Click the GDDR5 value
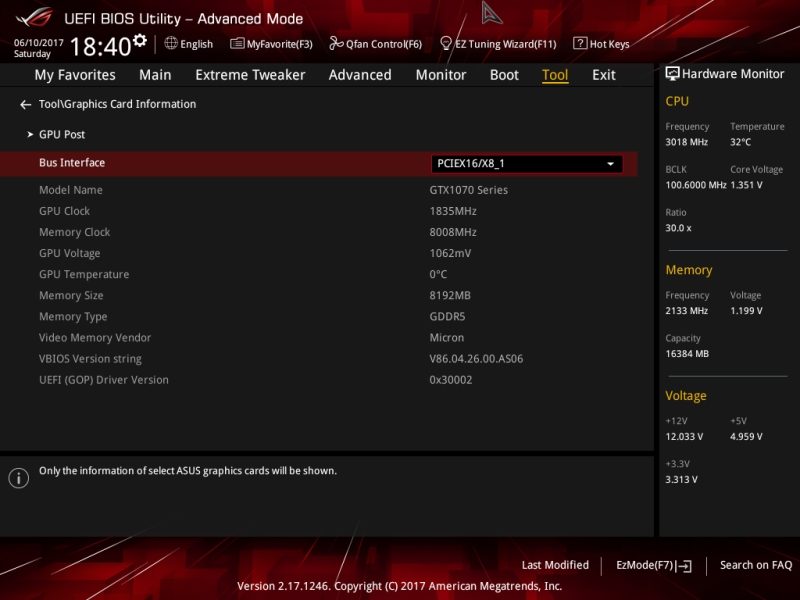Screen dimensions: 800x600 [x=447, y=316]
